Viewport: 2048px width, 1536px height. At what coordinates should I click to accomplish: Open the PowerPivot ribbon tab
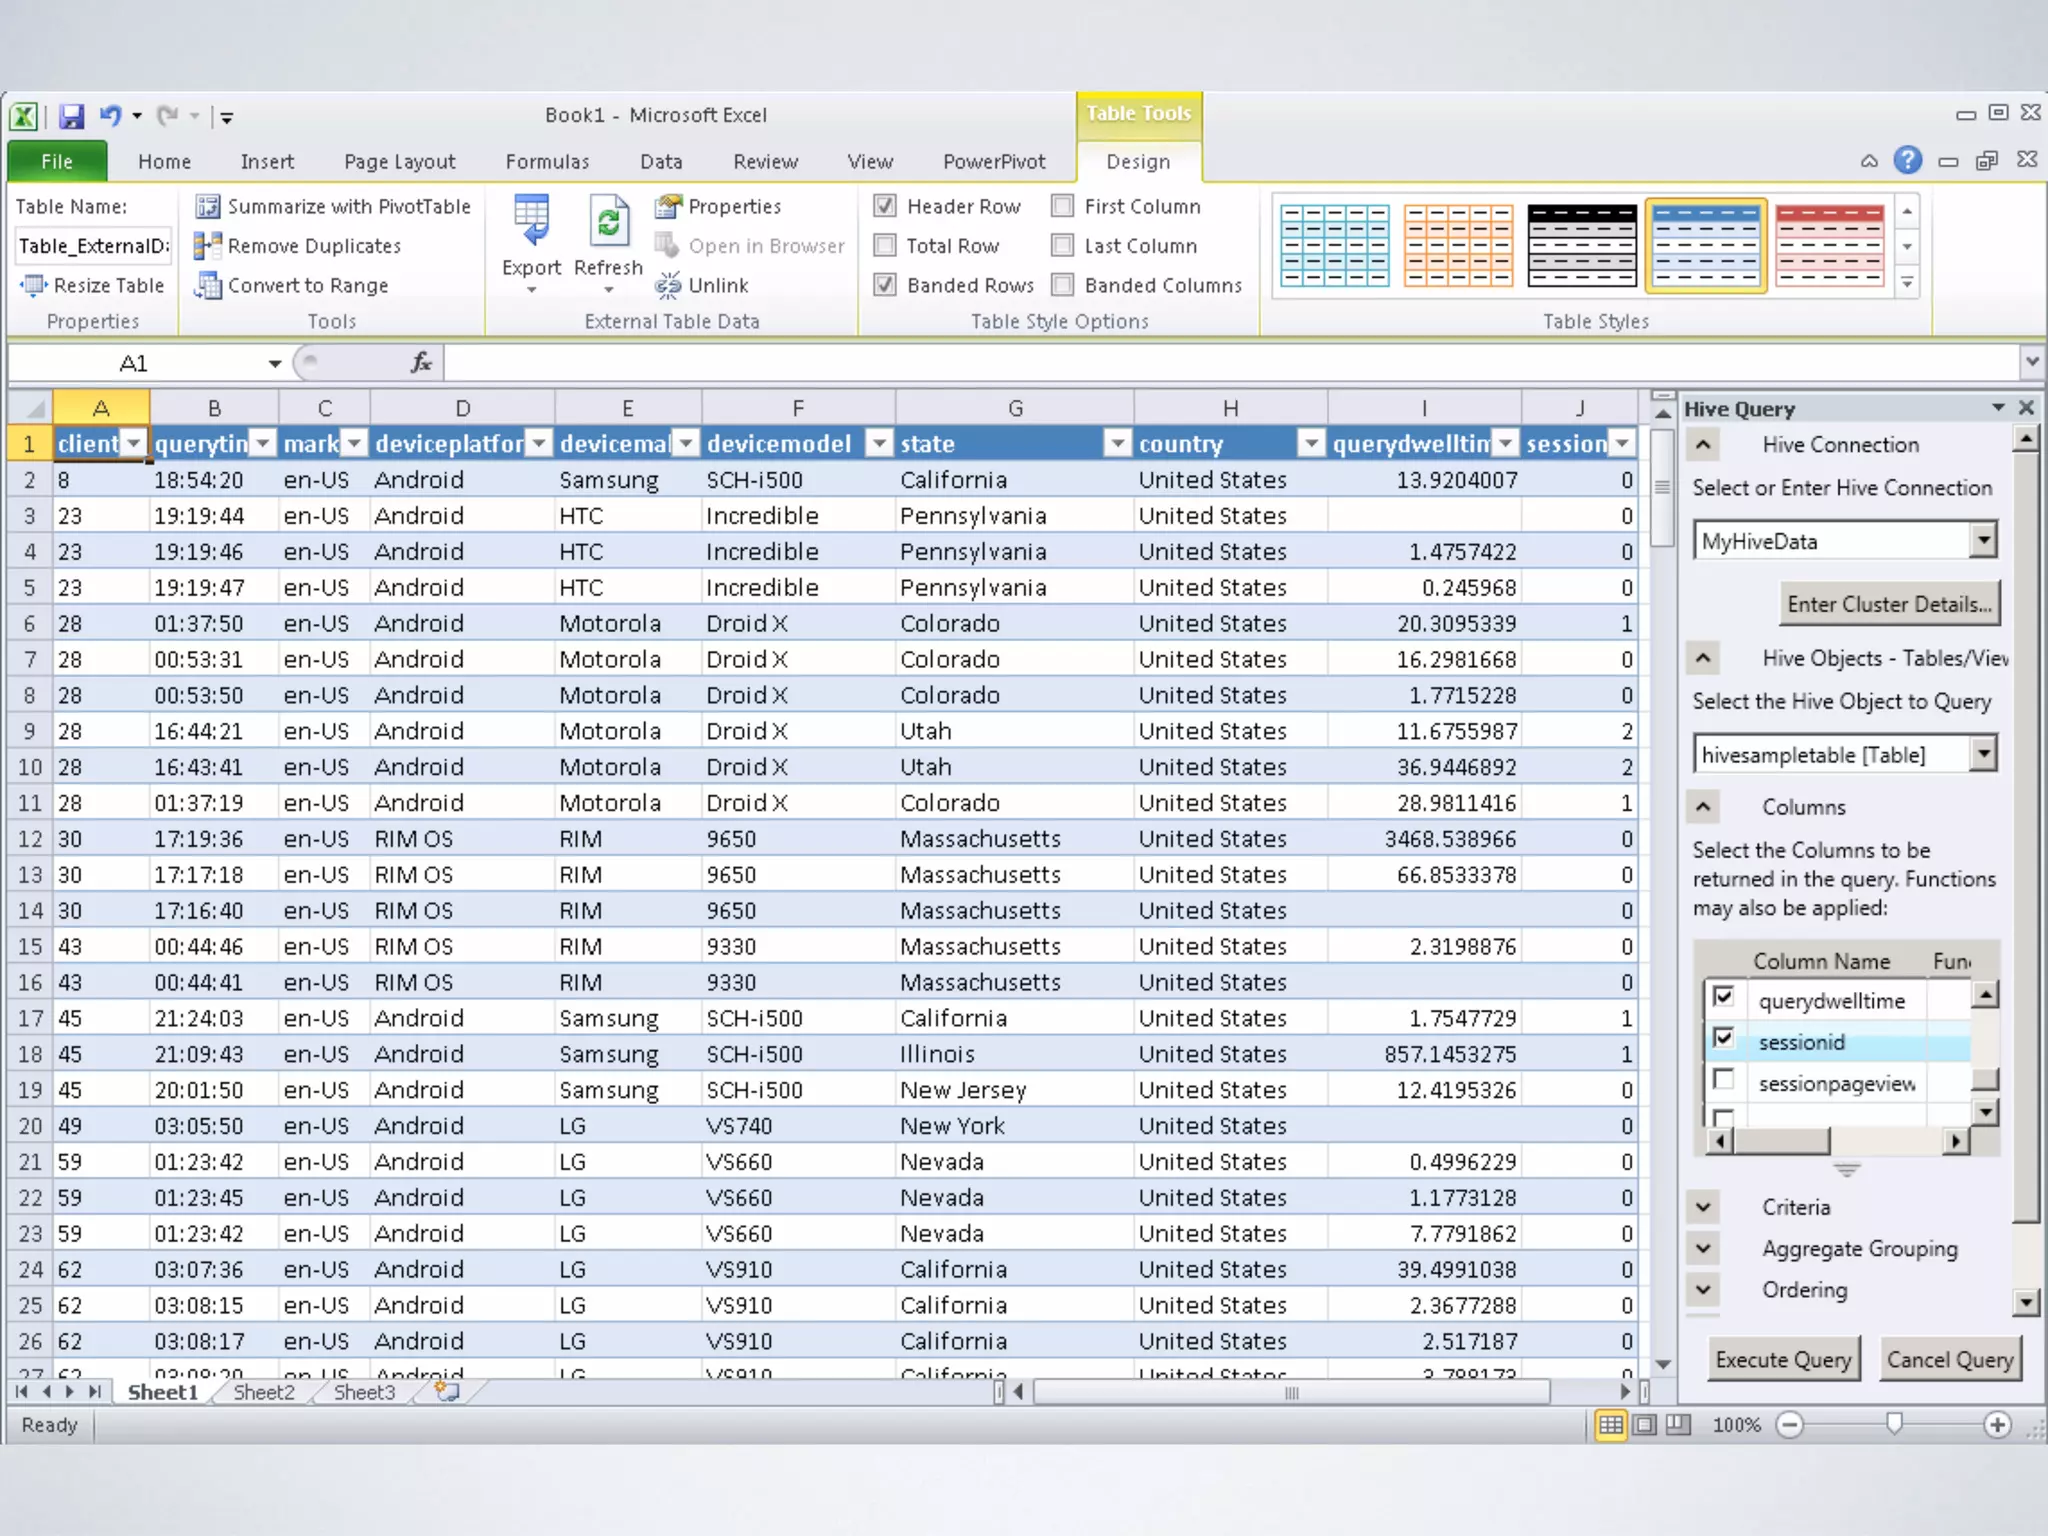pyautogui.click(x=994, y=161)
